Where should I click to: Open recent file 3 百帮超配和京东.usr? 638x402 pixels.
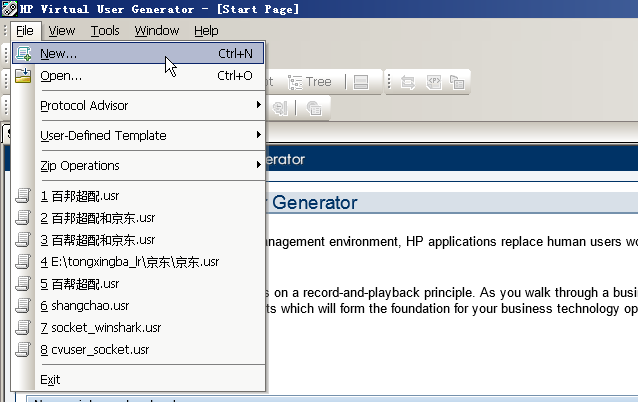click(138, 240)
